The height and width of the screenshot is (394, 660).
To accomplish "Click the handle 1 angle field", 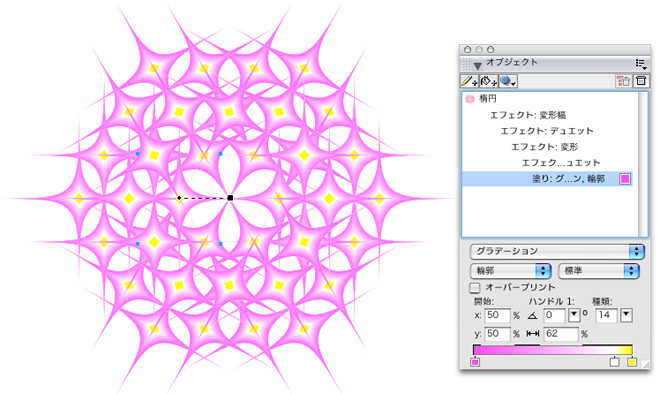I will click(554, 315).
